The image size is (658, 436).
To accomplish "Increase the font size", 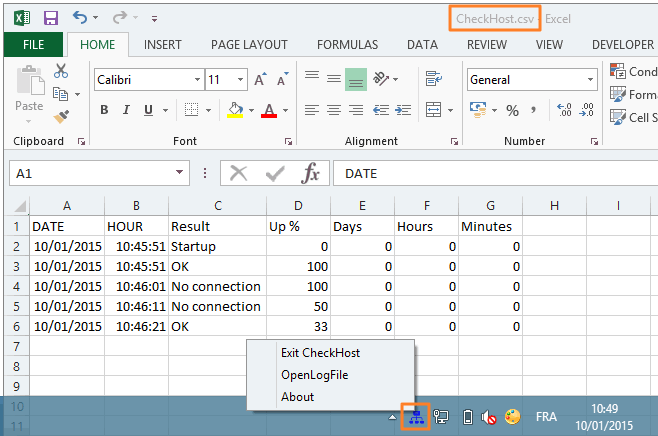I will (x=260, y=79).
